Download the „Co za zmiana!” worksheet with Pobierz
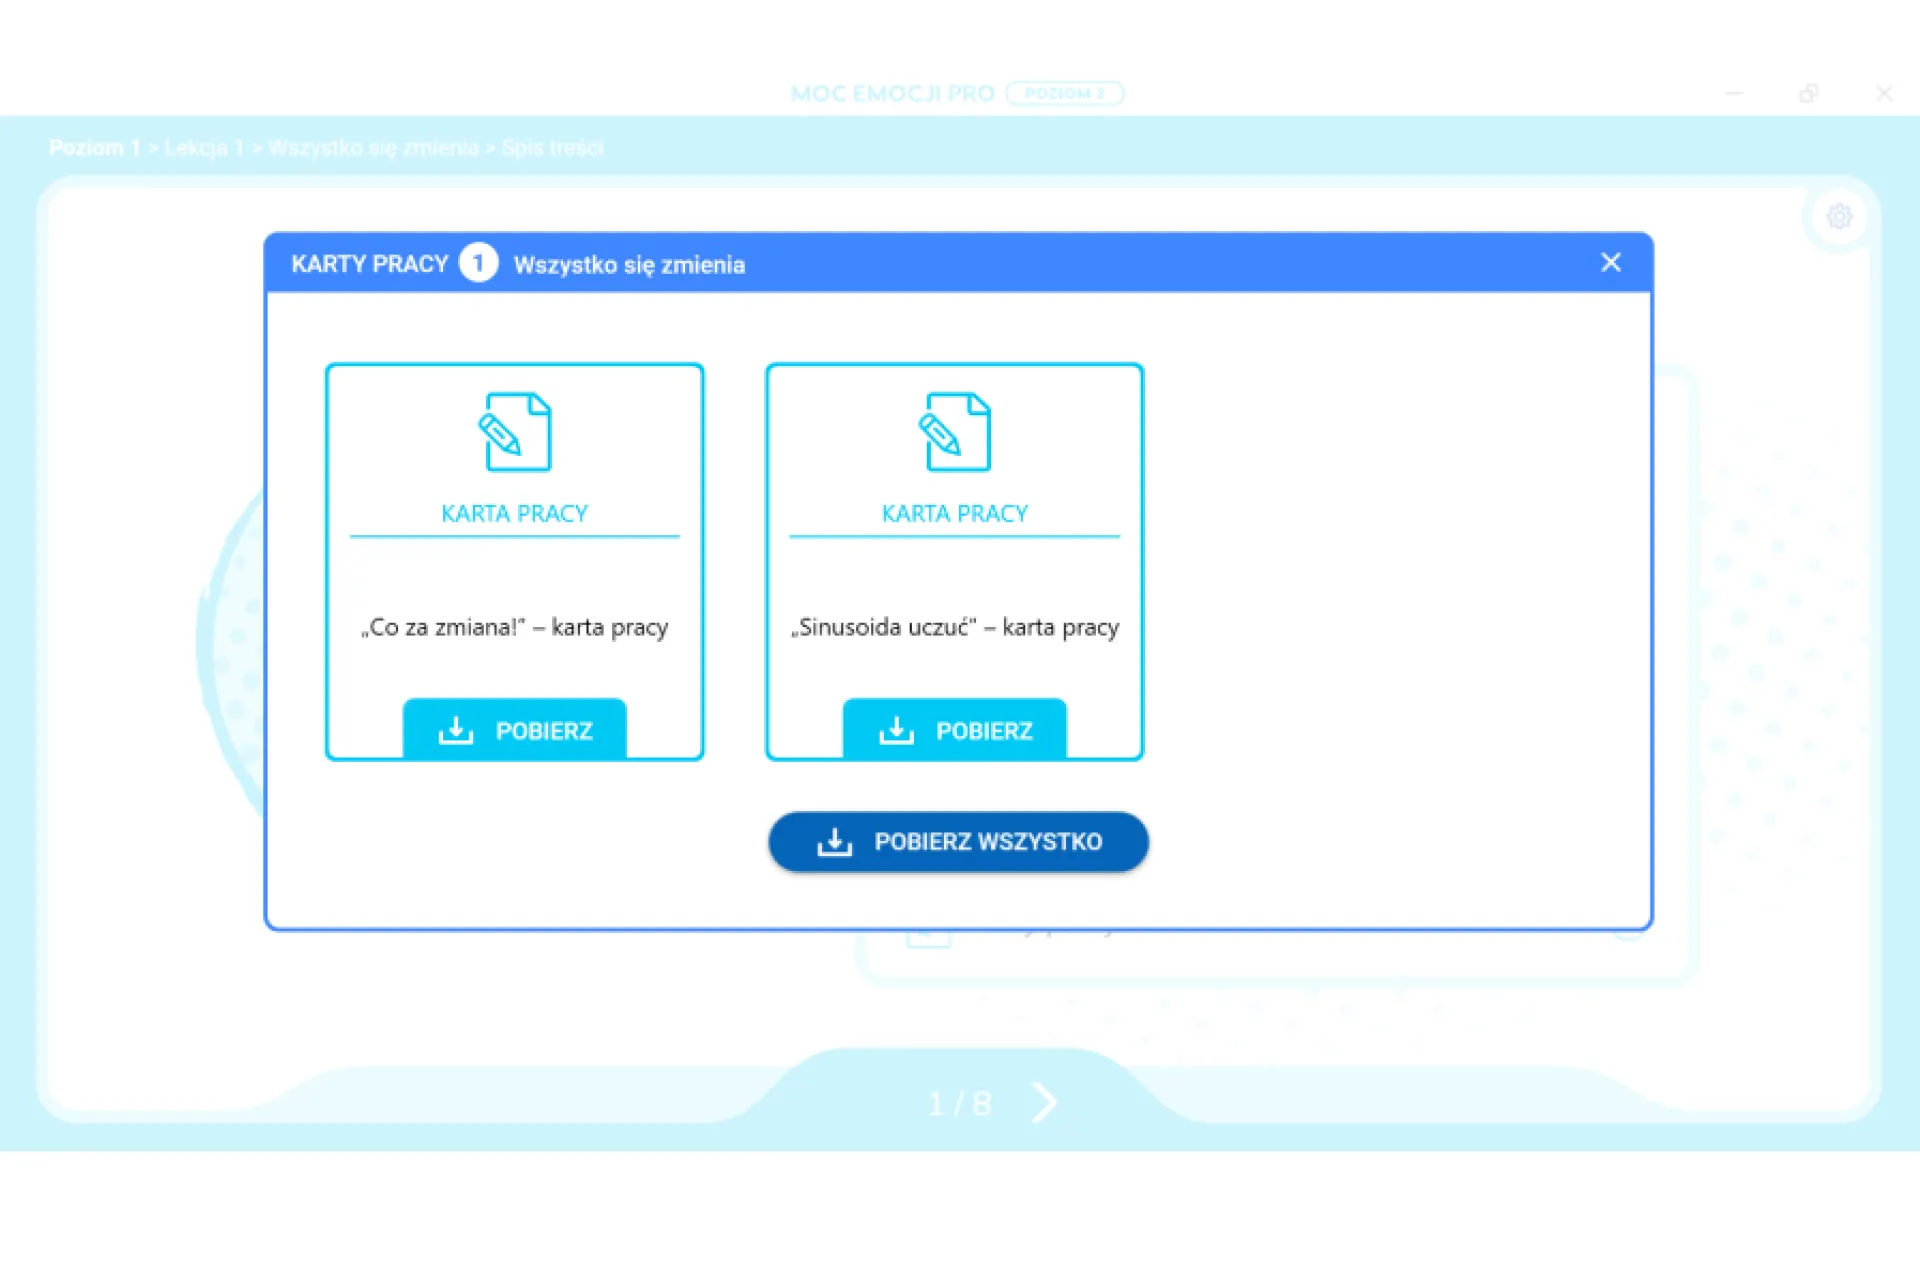1920x1284 pixels. [514, 730]
